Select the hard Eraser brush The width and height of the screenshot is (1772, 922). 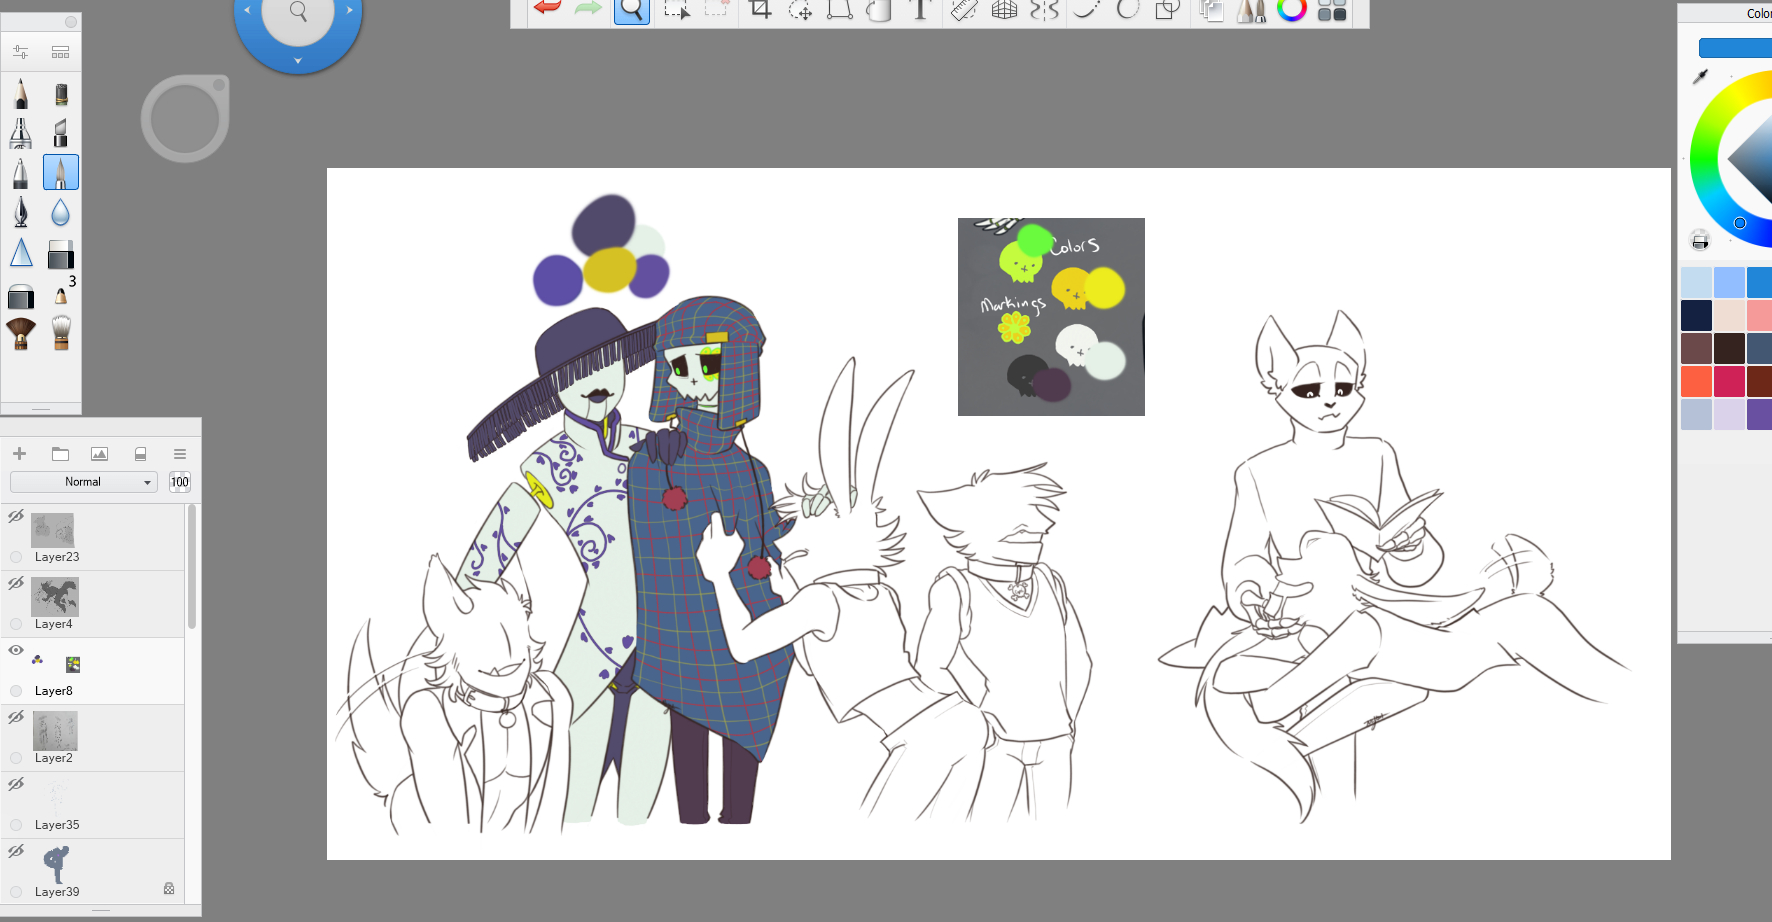(x=61, y=254)
